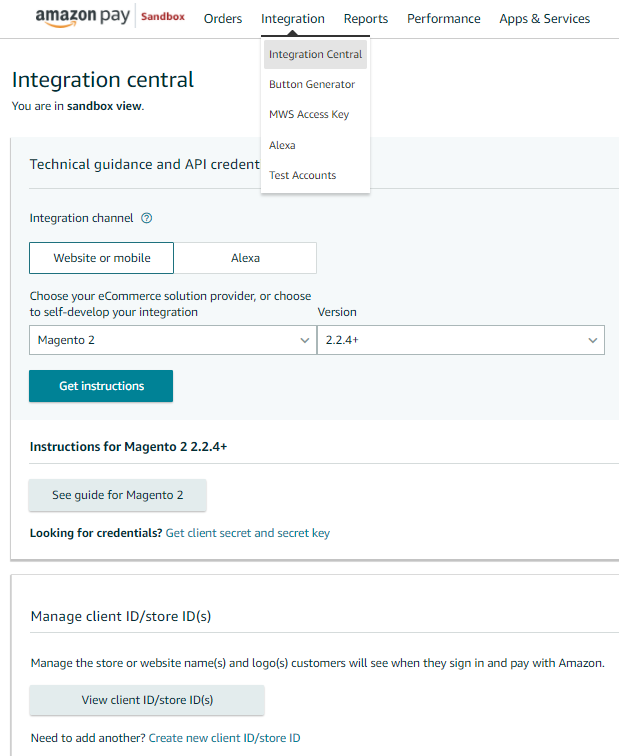Select MWS Access Key menu entry
619x756 pixels.
pyautogui.click(x=309, y=115)
